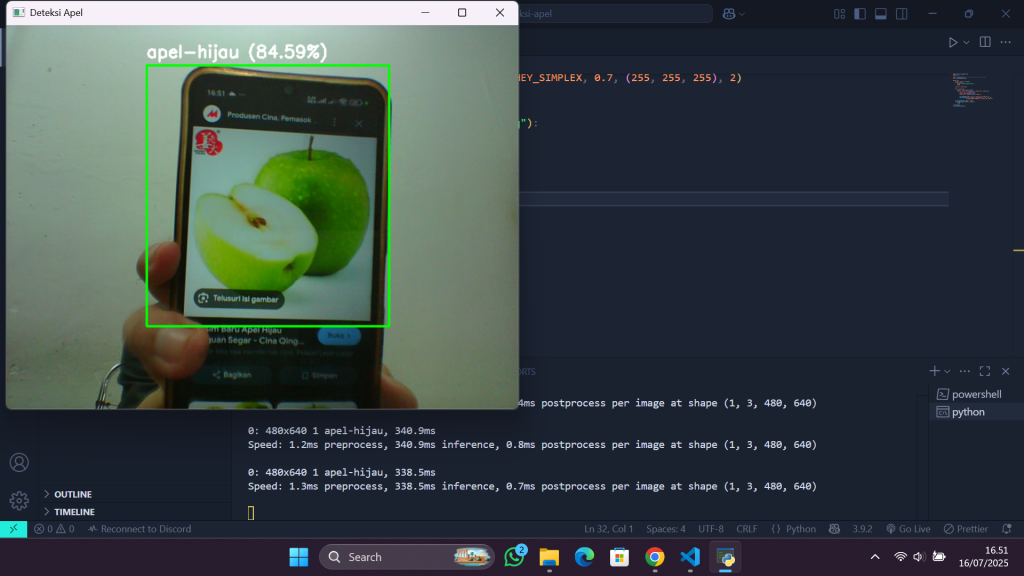The width and height of the screenshot is (1024, 576).
Task: Open the run button dropdown arrow
Action: (x=966, y=42)
